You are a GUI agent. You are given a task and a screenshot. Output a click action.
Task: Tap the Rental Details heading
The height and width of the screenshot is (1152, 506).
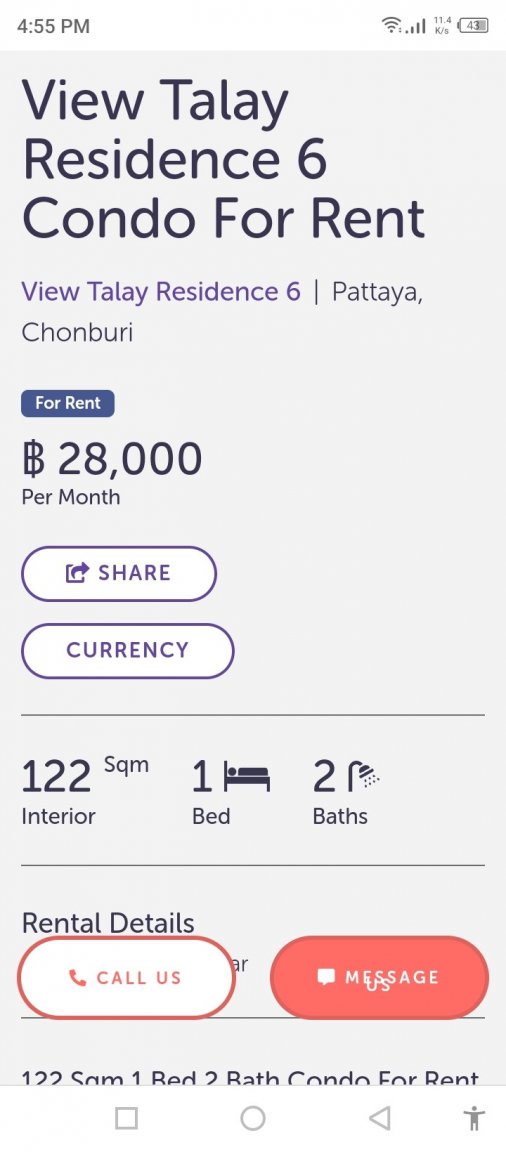coord(108,923)
